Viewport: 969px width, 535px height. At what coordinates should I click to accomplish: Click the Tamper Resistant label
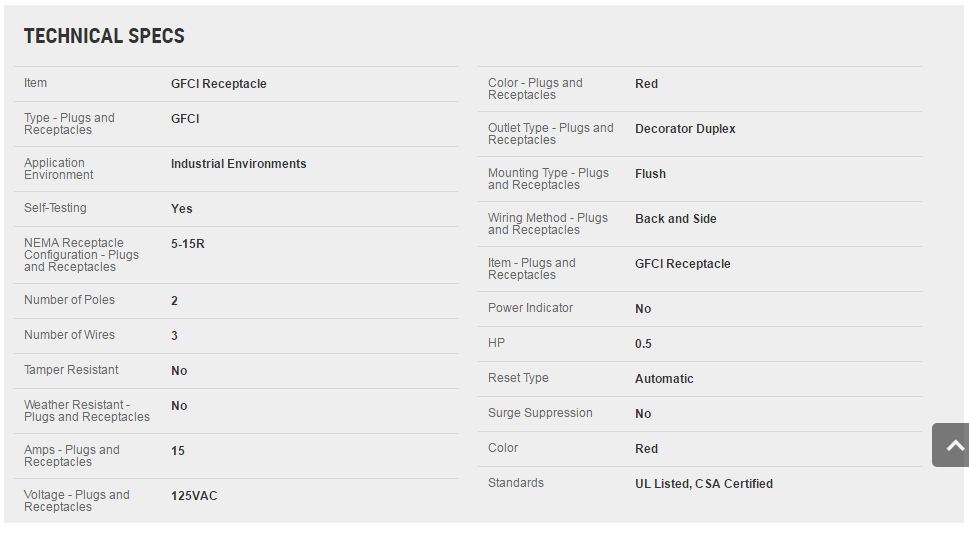[x=71, y=369]
